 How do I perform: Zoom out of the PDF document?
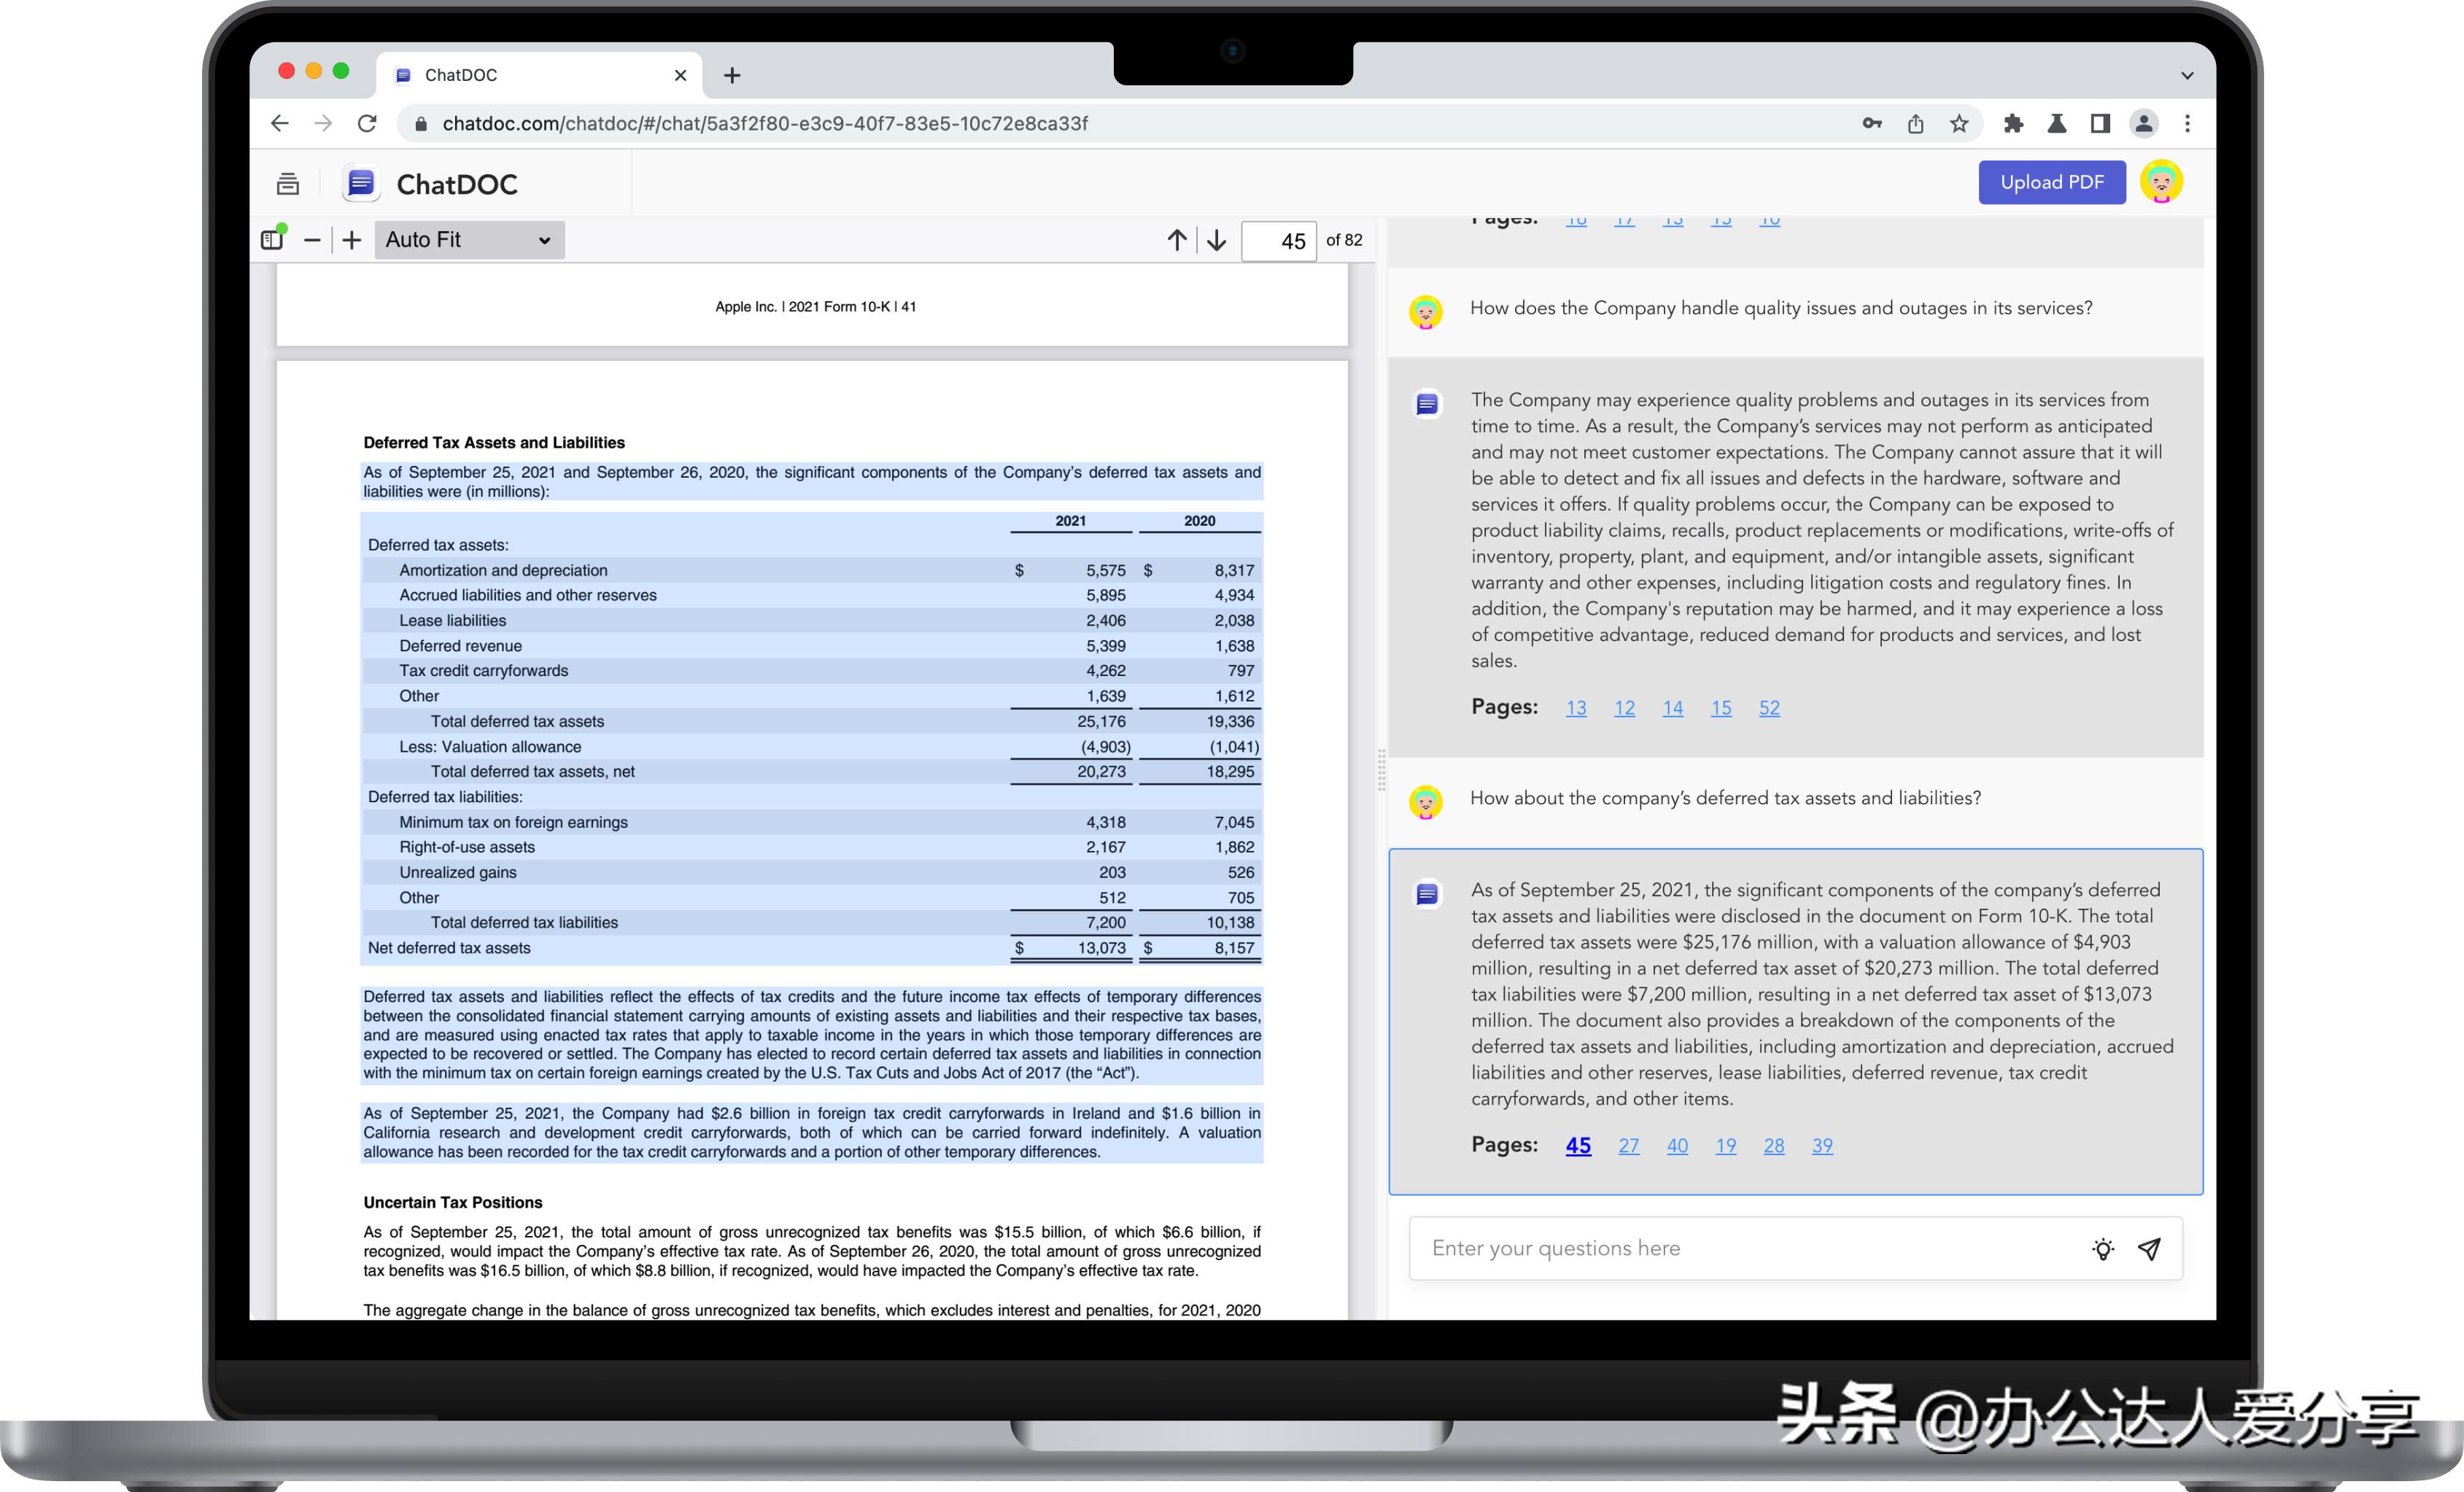(312, 240)
